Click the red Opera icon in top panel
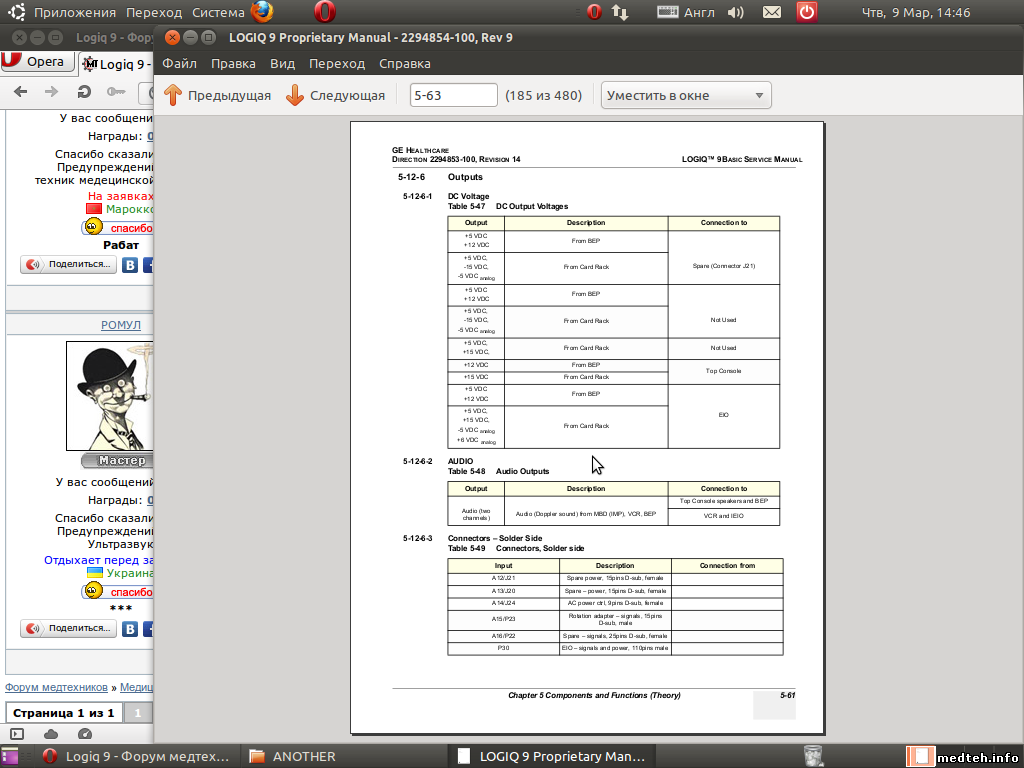The height and width of the screenshot is (768, 1024). tap(324, 12)
